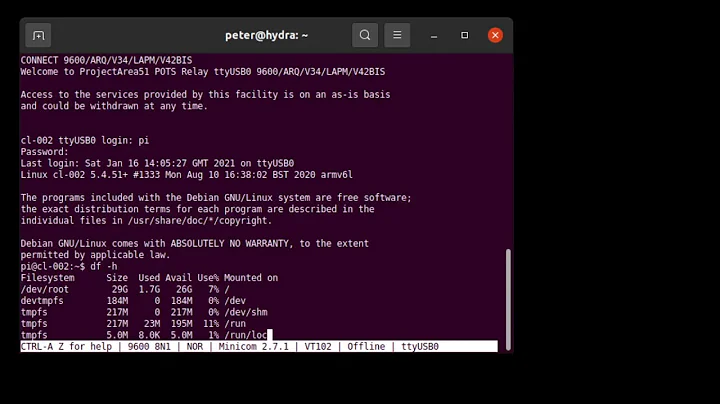Click the 'Access to the services' line
This screenshot has height=404, width=720.
[x=205, y=95]
